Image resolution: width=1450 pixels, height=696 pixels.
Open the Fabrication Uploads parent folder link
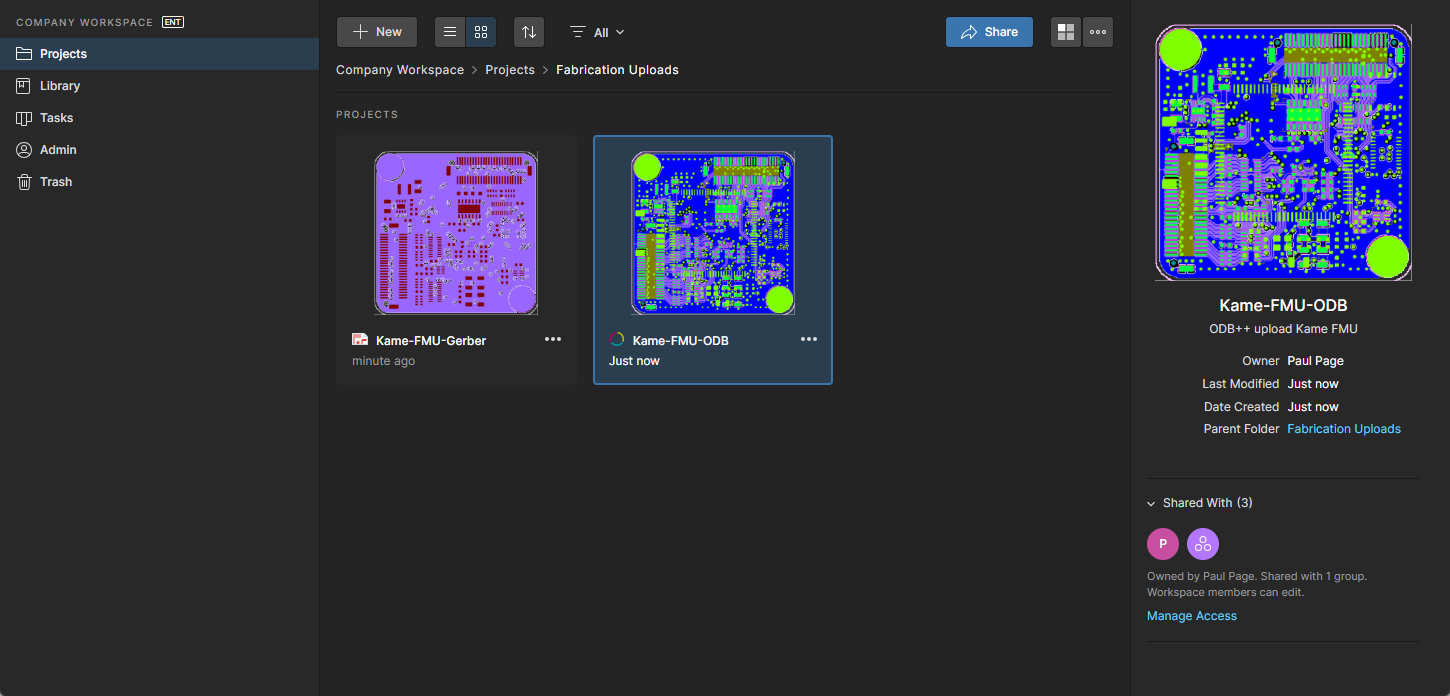1343,429
